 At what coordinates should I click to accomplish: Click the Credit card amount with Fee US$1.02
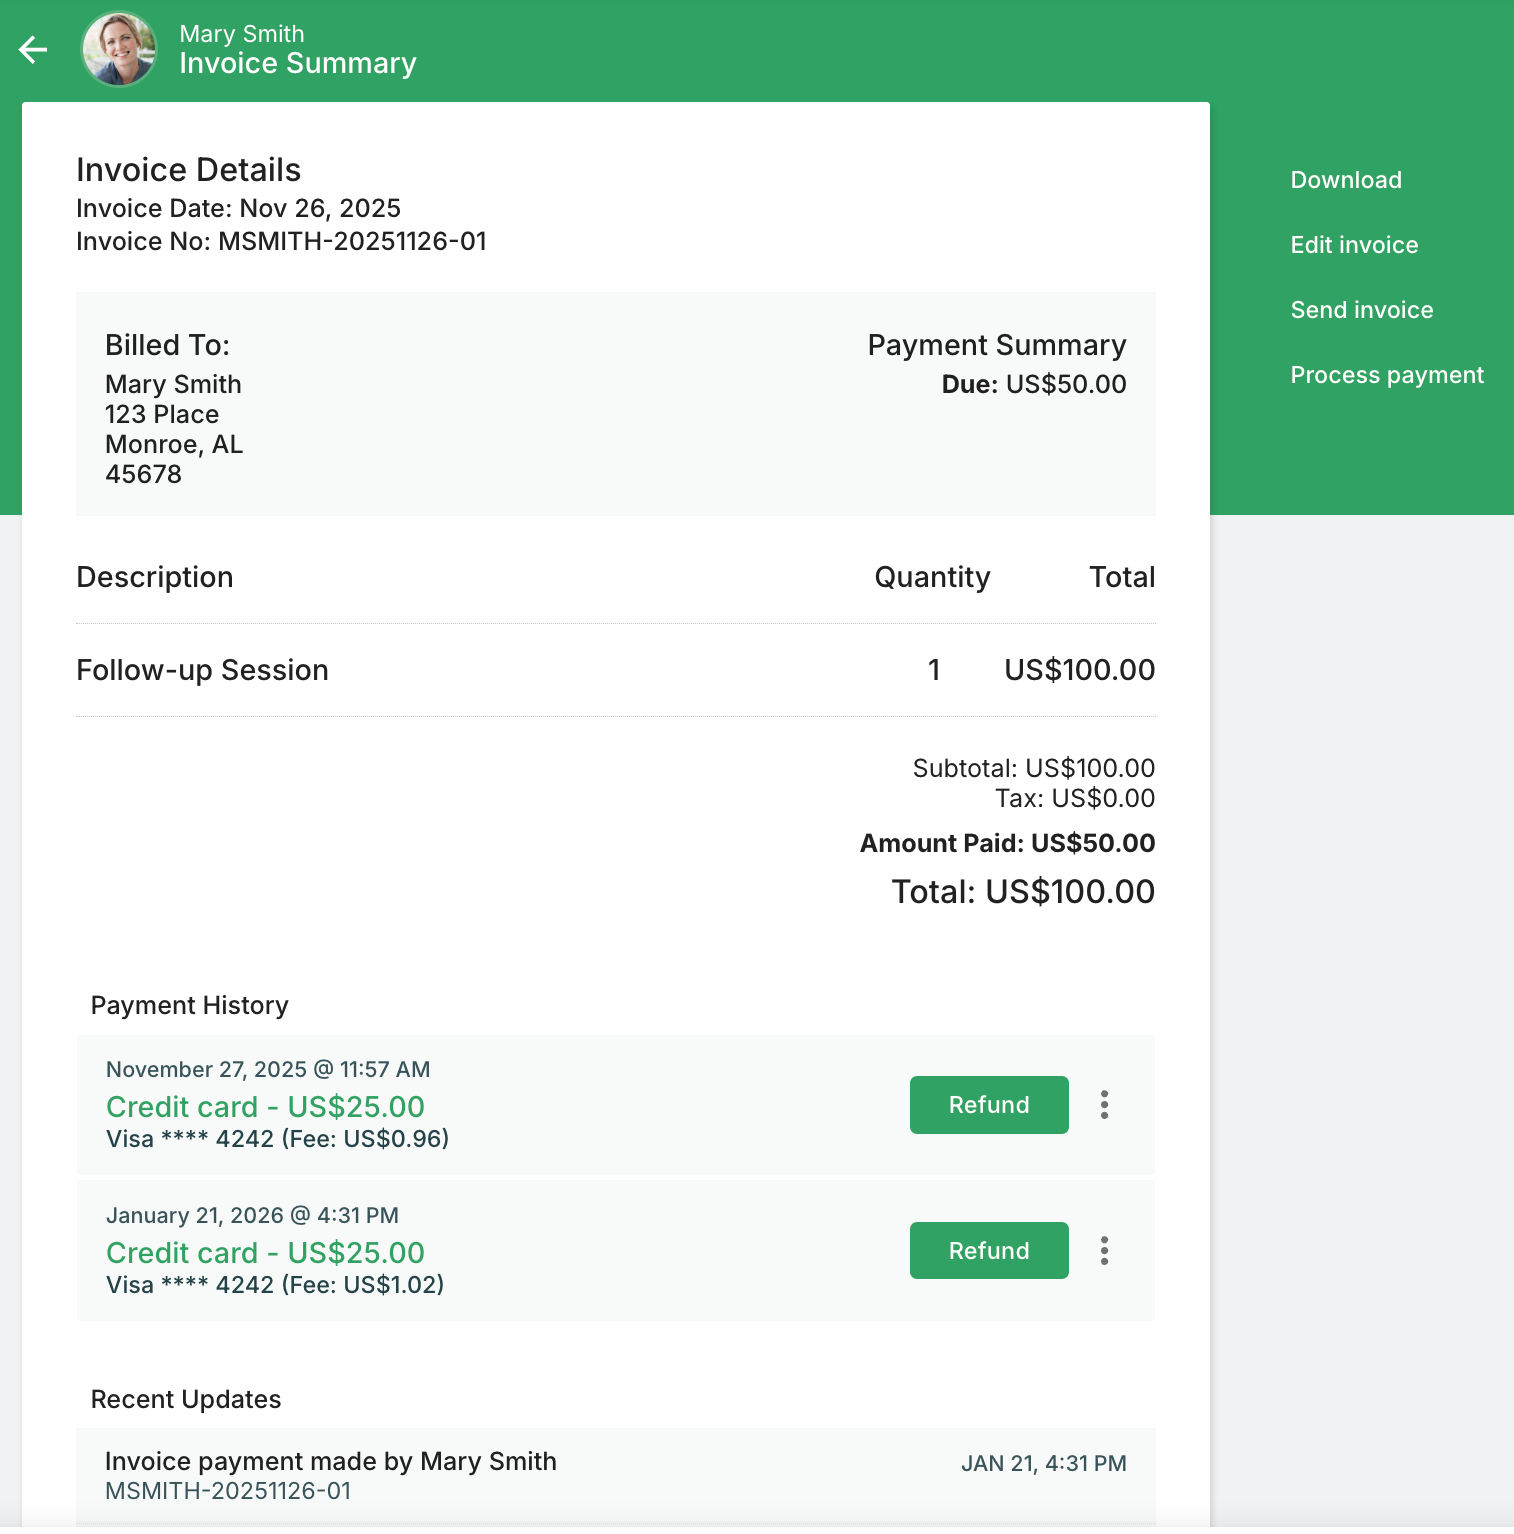[x=265, y=1253]
